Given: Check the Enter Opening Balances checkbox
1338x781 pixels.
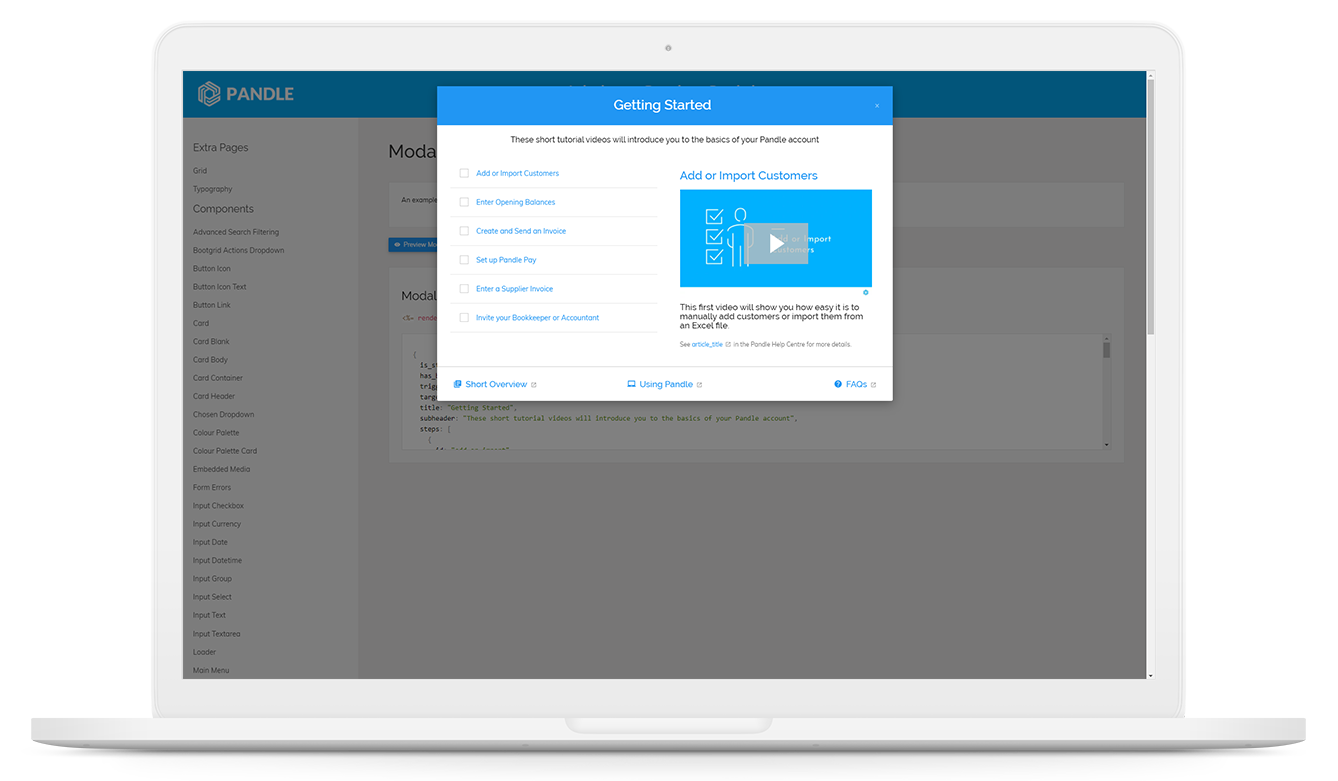Looking at the screenshot, I should tap(464, 202).
